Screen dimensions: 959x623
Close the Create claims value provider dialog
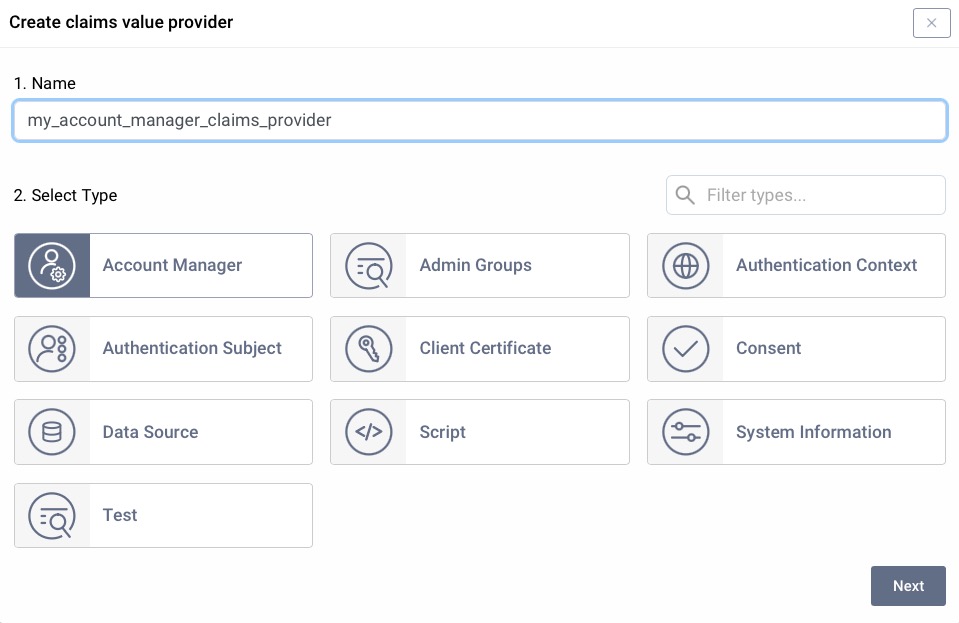(931, 23)
